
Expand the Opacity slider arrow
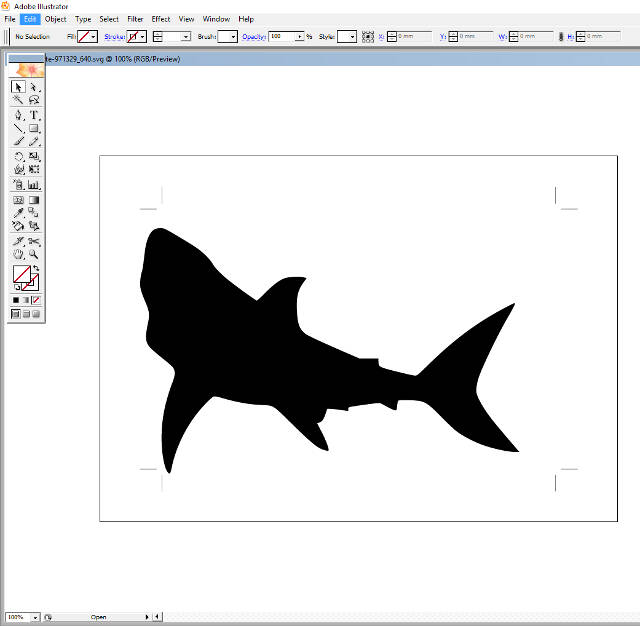click(300, 37)
